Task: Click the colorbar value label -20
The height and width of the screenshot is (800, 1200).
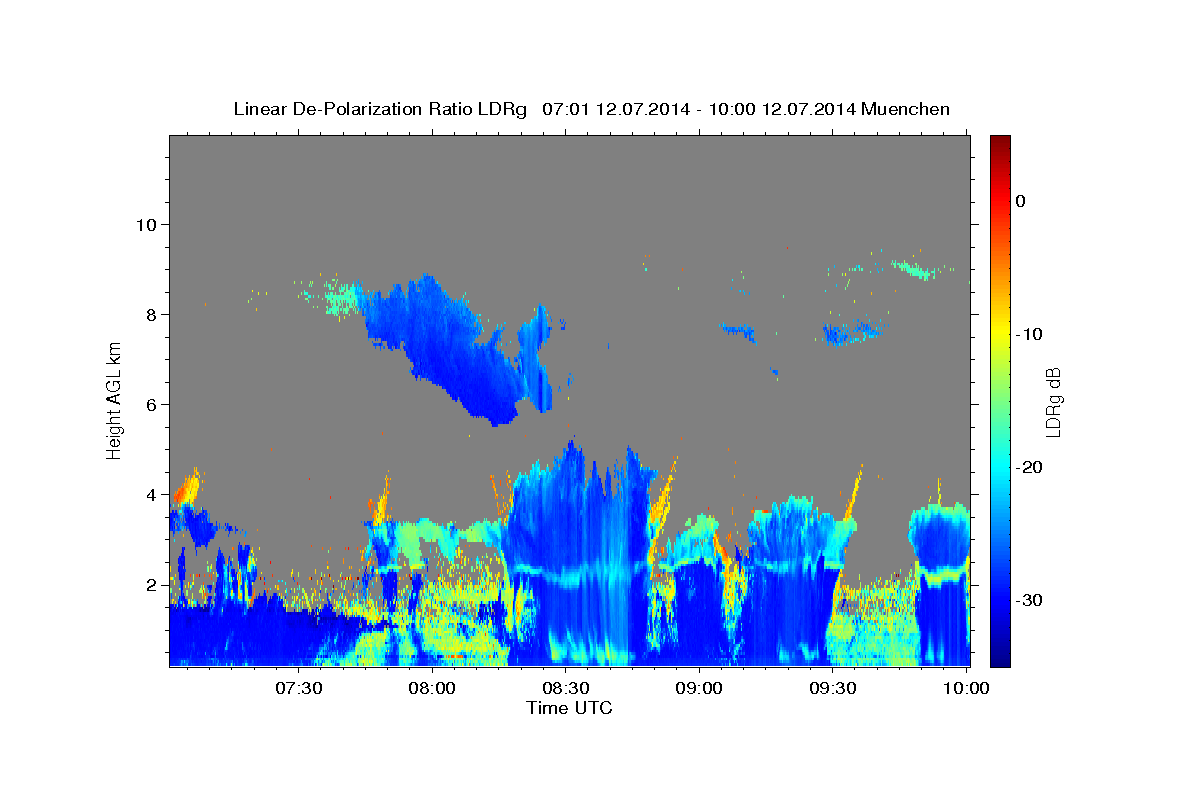Action: click(1030, 467)
